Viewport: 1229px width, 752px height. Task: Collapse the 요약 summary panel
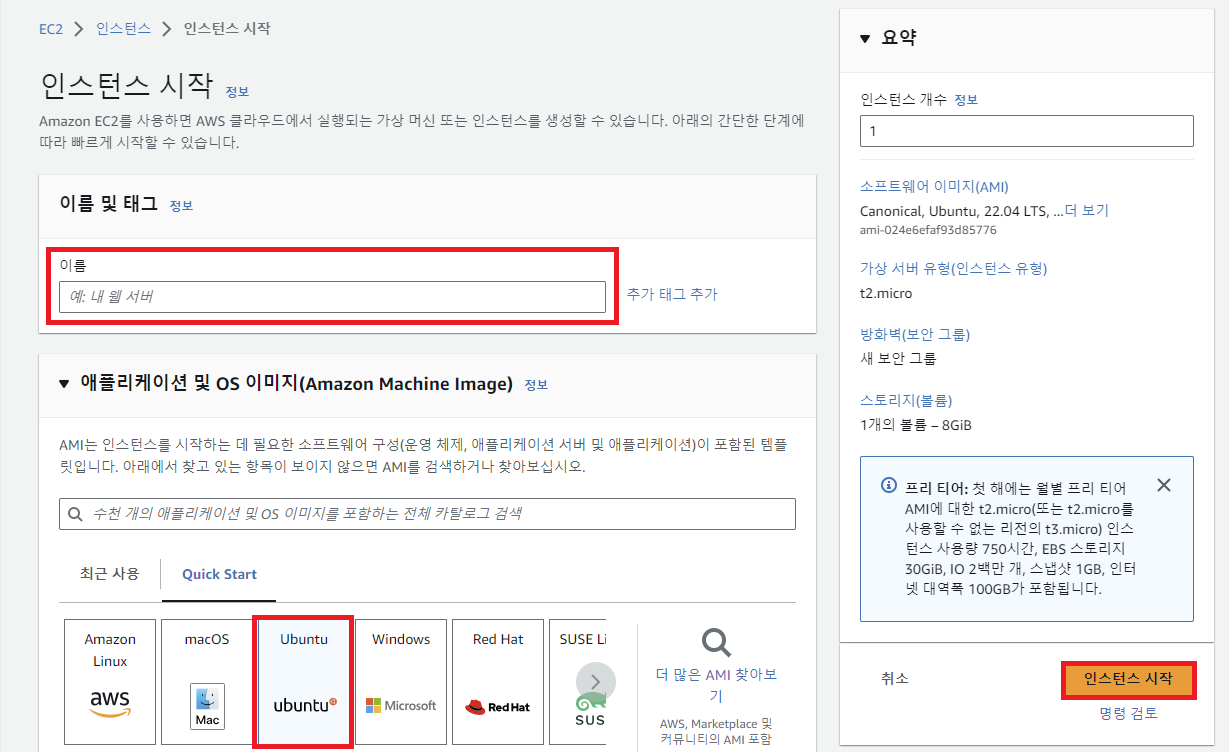pyautogui.click(x=866, y=38)
